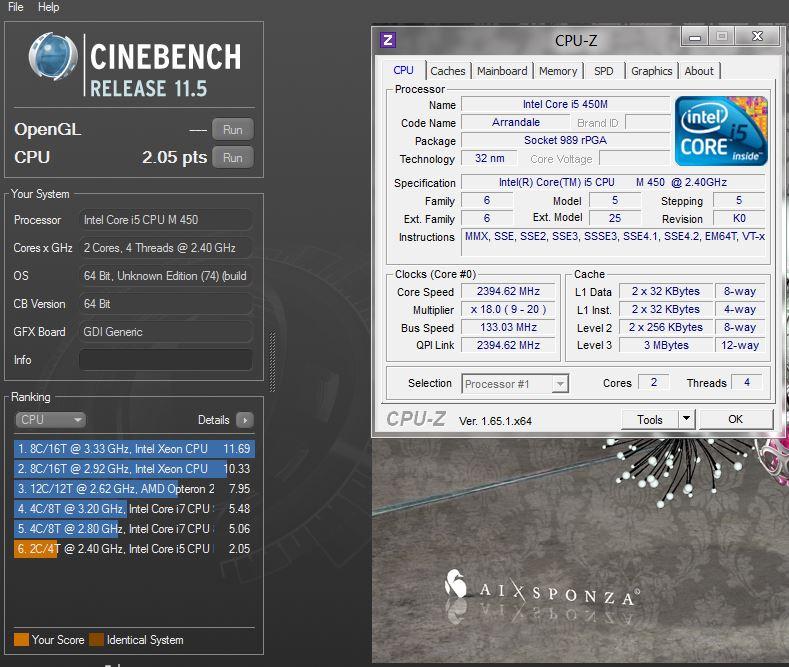
Task: Open the Tools dropdown arrow
Action: [x=686, y=419]
